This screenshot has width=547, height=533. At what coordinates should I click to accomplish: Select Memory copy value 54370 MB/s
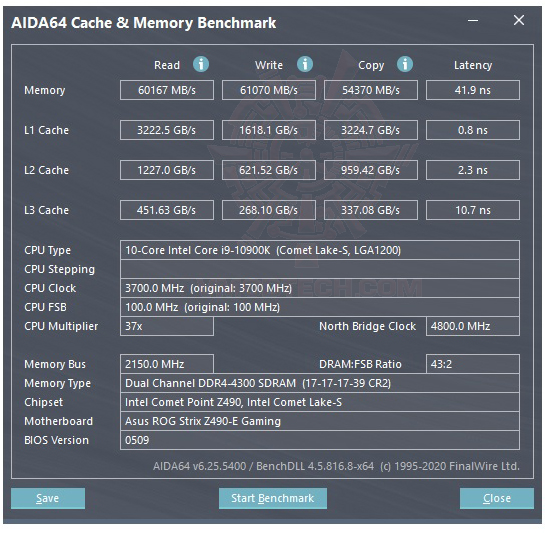pos(370,90)
